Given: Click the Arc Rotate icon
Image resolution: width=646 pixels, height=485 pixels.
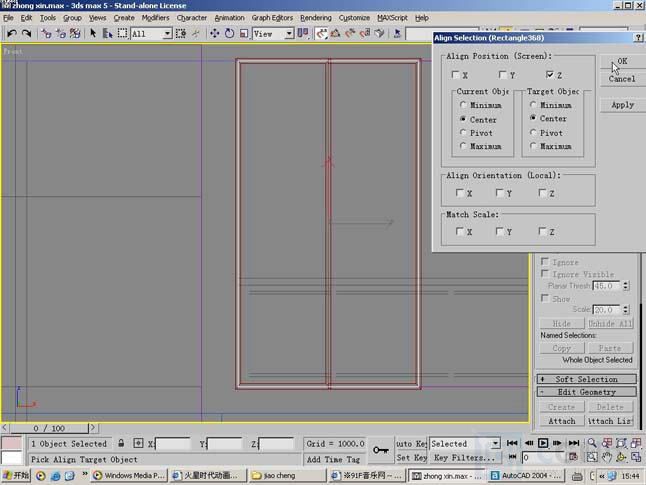Looking at the screenshot, I should coord(621,457).
